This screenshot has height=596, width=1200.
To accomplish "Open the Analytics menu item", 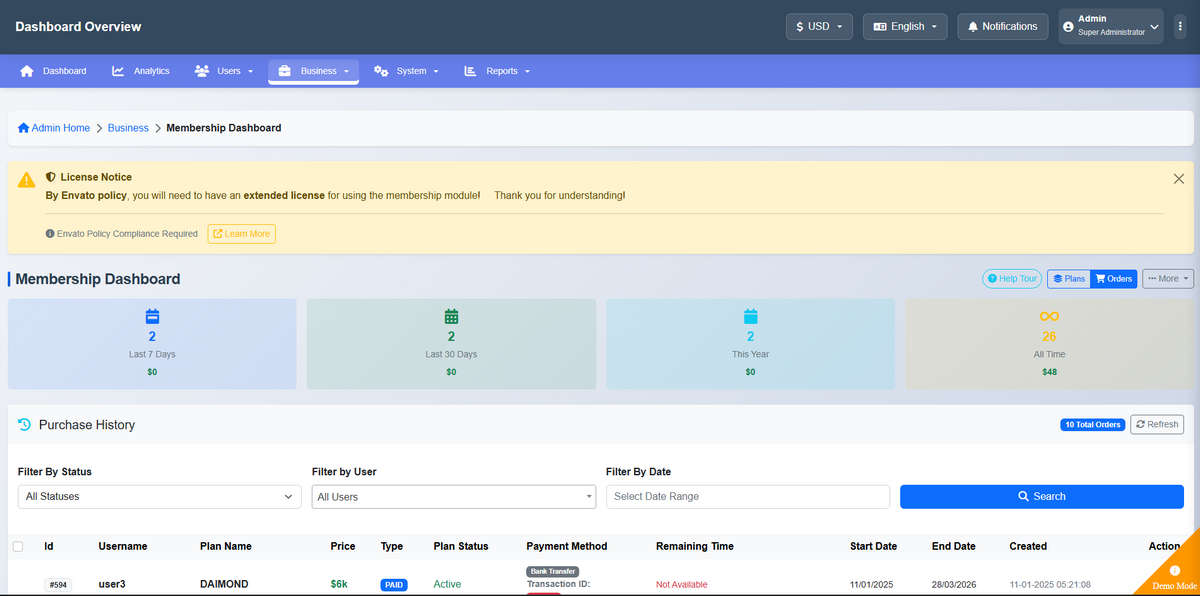I will point(141,71).
